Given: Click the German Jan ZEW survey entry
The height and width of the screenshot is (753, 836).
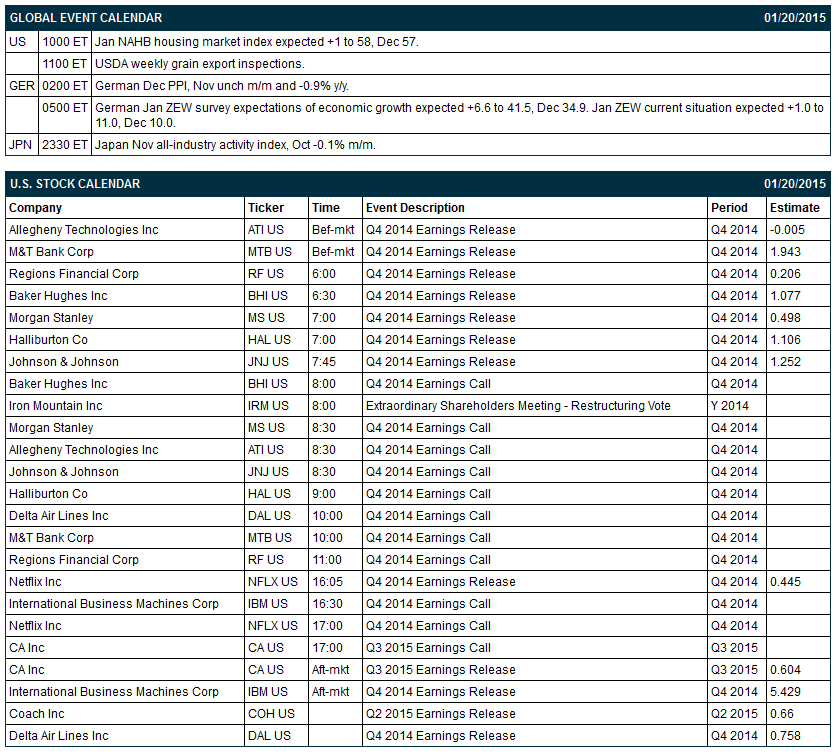Looking at the screenshot, I should click(460, 115).
